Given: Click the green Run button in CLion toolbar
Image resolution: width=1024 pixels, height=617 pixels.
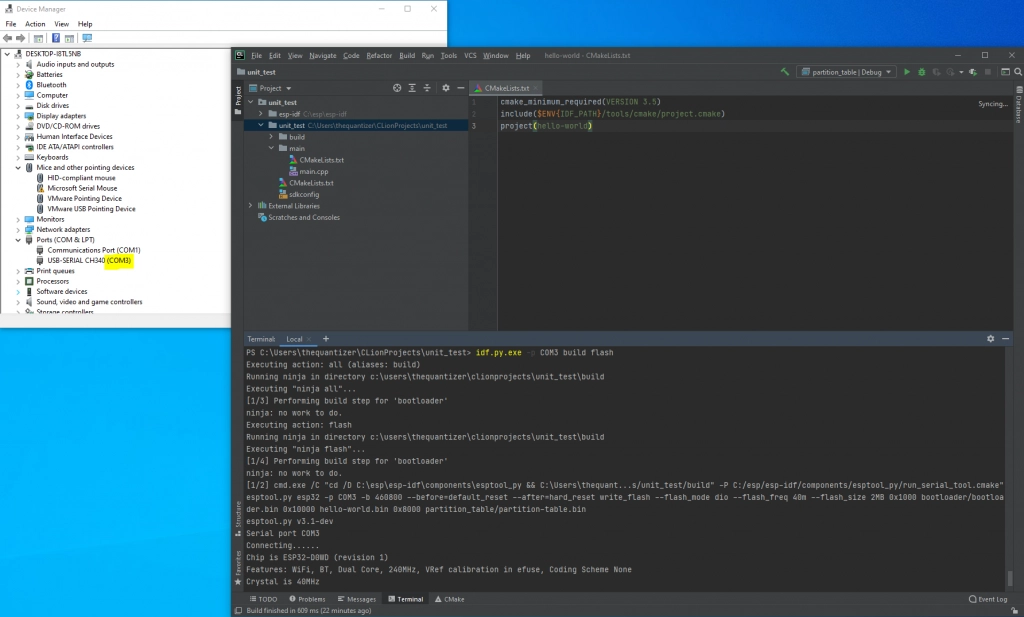Looking at the screenshot, I should tap(907, 72).
